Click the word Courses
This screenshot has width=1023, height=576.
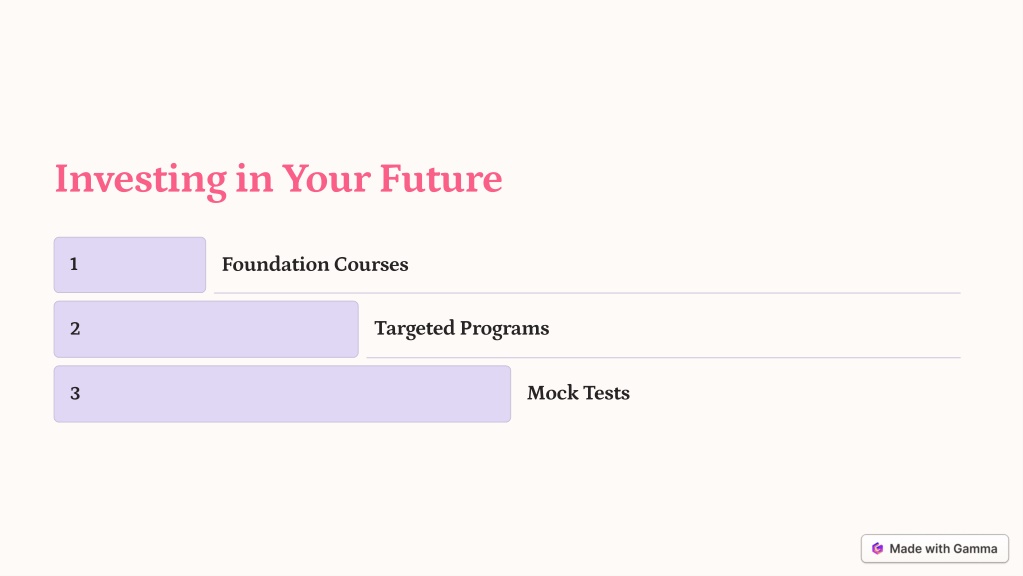coord(371,264)
